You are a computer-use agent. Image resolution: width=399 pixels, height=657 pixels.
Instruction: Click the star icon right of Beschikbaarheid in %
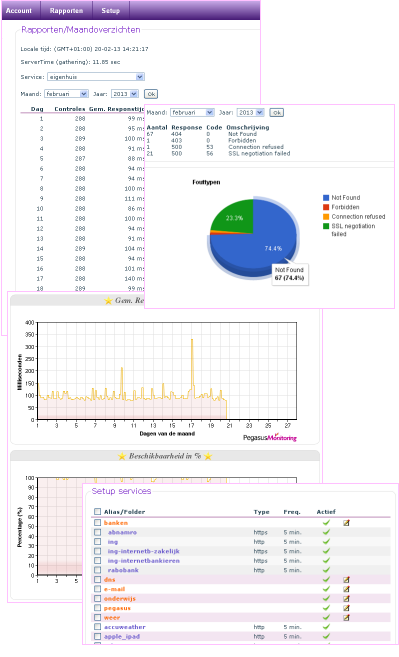pos(208,456)
